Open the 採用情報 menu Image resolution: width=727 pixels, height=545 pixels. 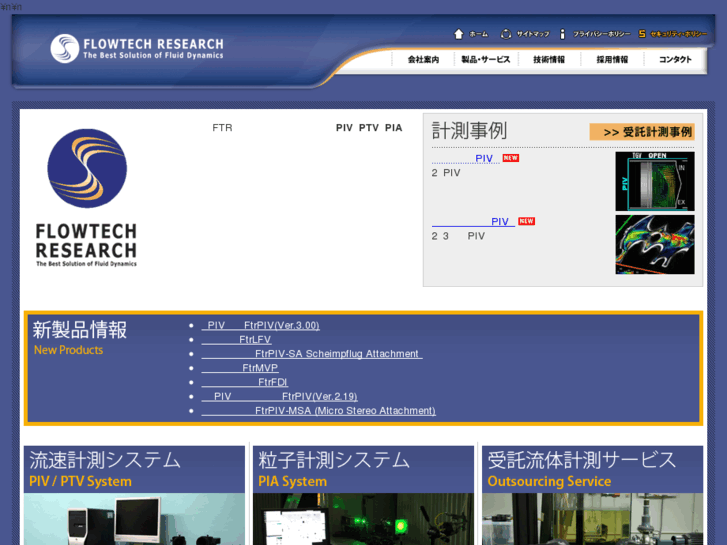(612, 60)
